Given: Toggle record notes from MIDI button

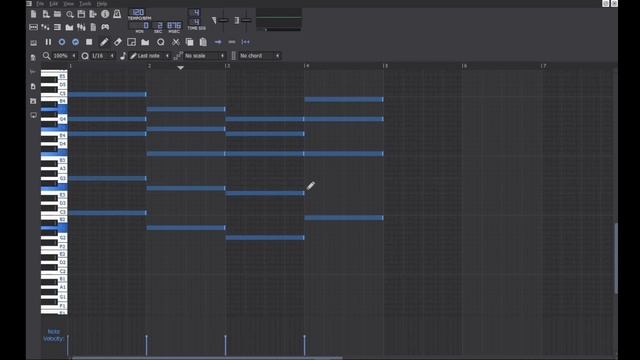Looking at the screenshot, I should point(62,42).
